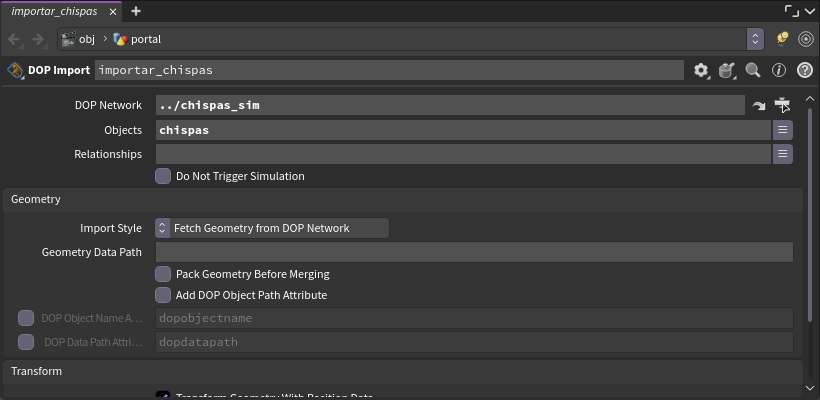The image size is (820, 400).
Task: Click the back navigation arrow
Action: pyautogui.click(x=14, y=39)
